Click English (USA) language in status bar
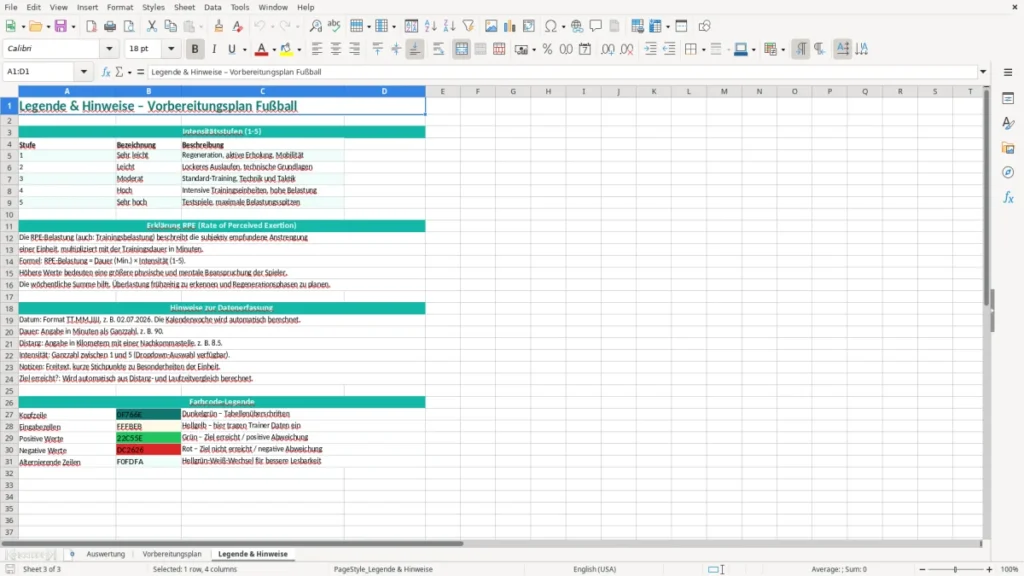This screenshot has height=576, width=1024. 594,569
